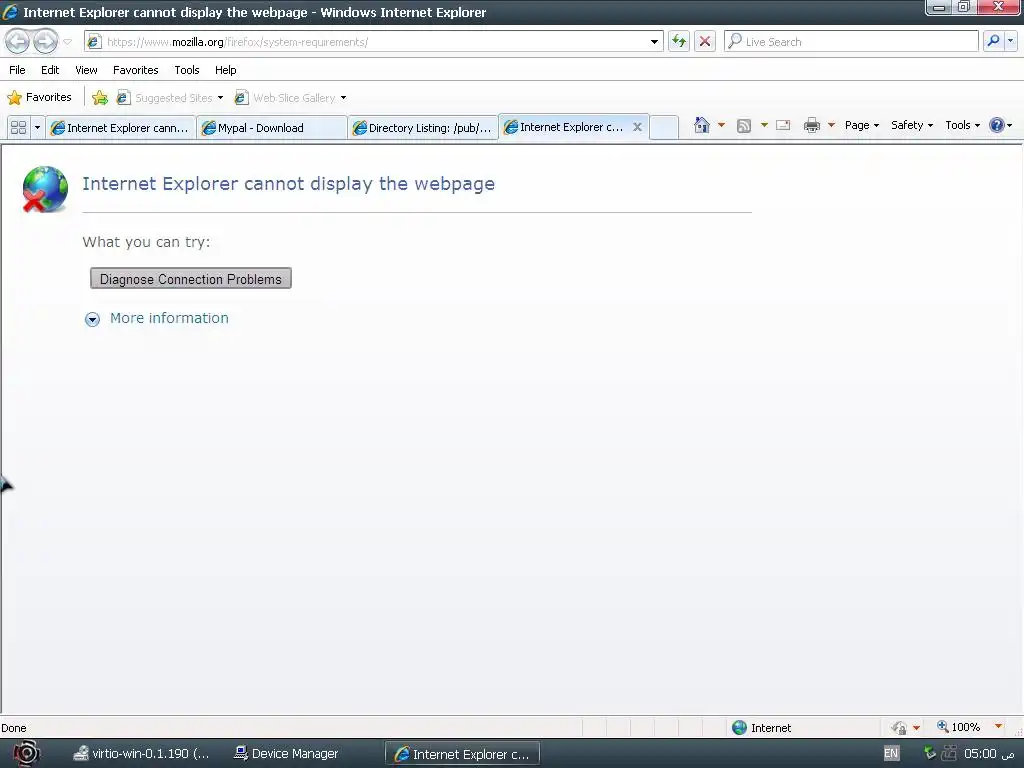The width and height of the screenshot is (1024, 768).
Task: Refresh the page with the green arrows icon
Action: pos(679,42)
